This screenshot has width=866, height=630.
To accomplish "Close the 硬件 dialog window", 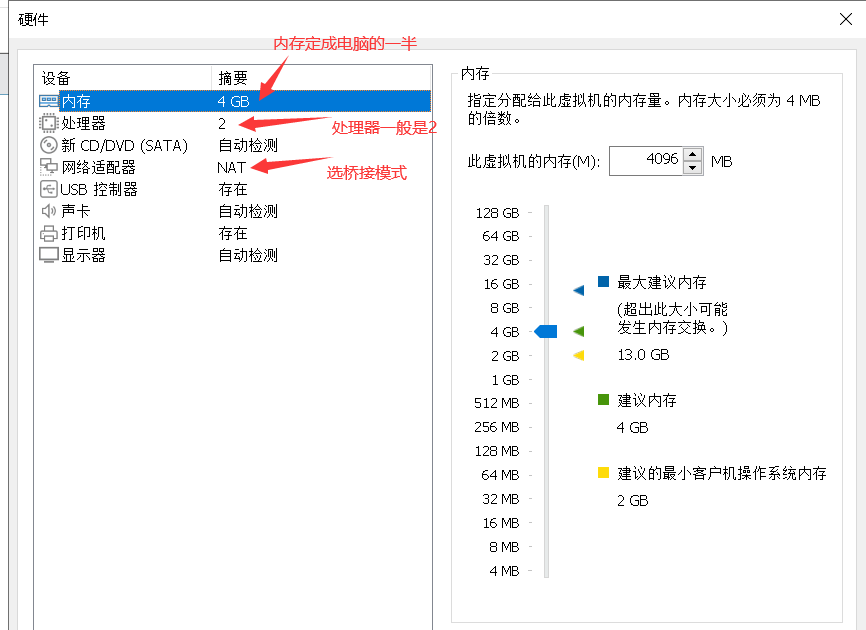I will [846, 19].
